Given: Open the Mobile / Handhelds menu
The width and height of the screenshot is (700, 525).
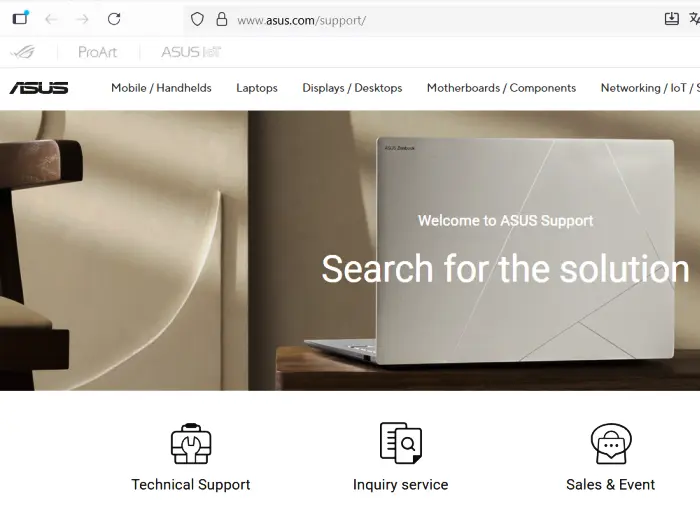Looking at the screenshot, I should click(x=161, y=88).
